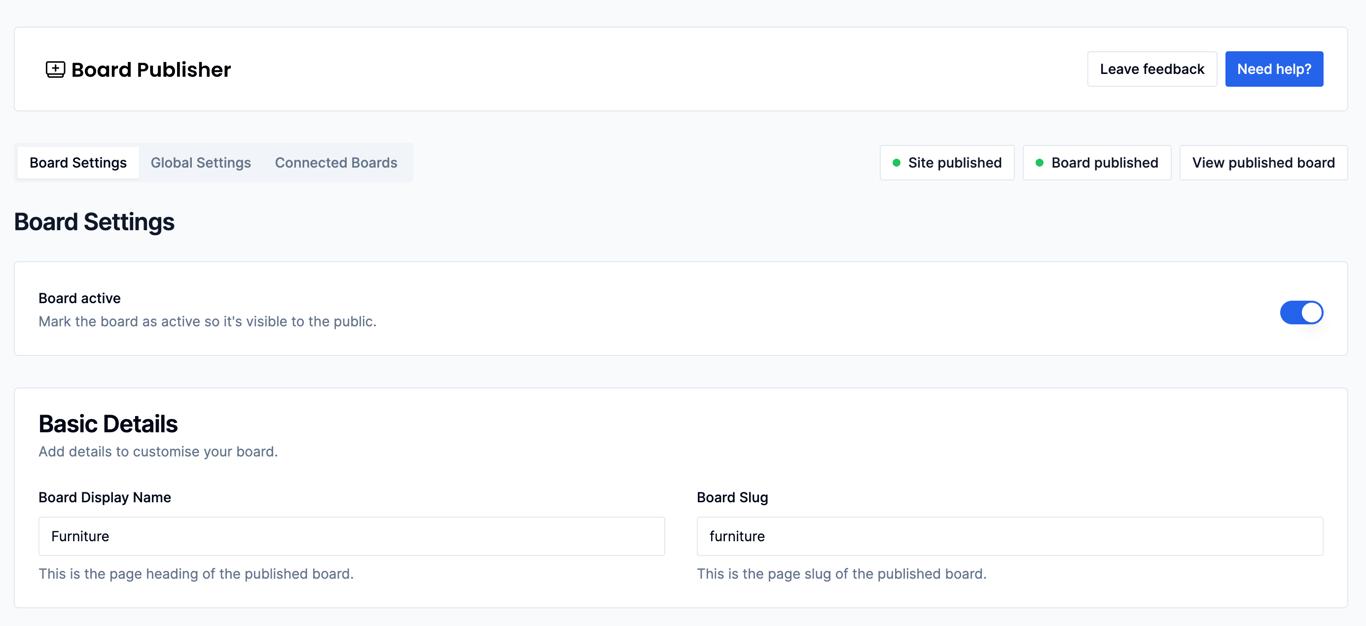Click the Board Publisher title text
1366x626 pixels.
tap(151, 70)
